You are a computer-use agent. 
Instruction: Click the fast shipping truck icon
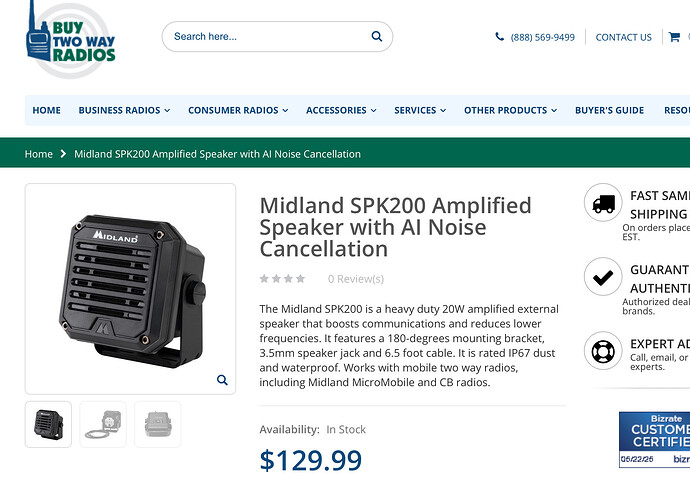pyautogui.click(x=603, y=203)
